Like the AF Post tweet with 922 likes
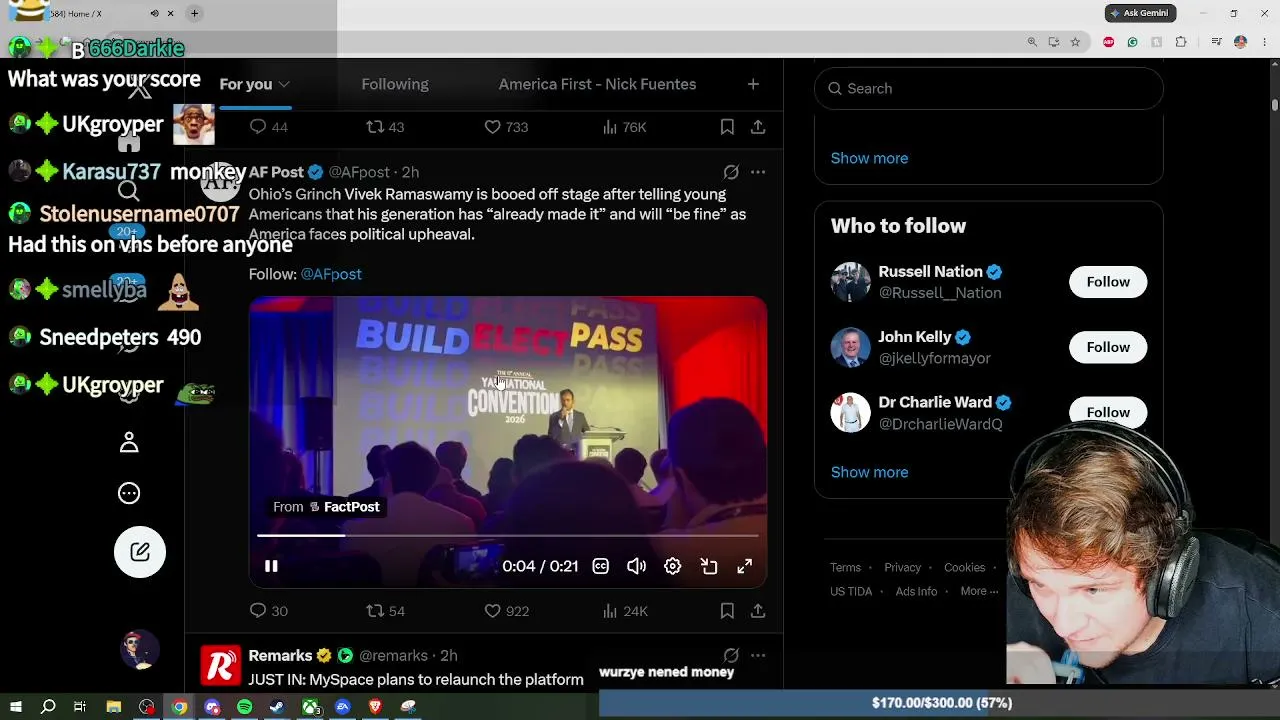The width and height of the screenshot is (1280, 720). click(506, 611)
